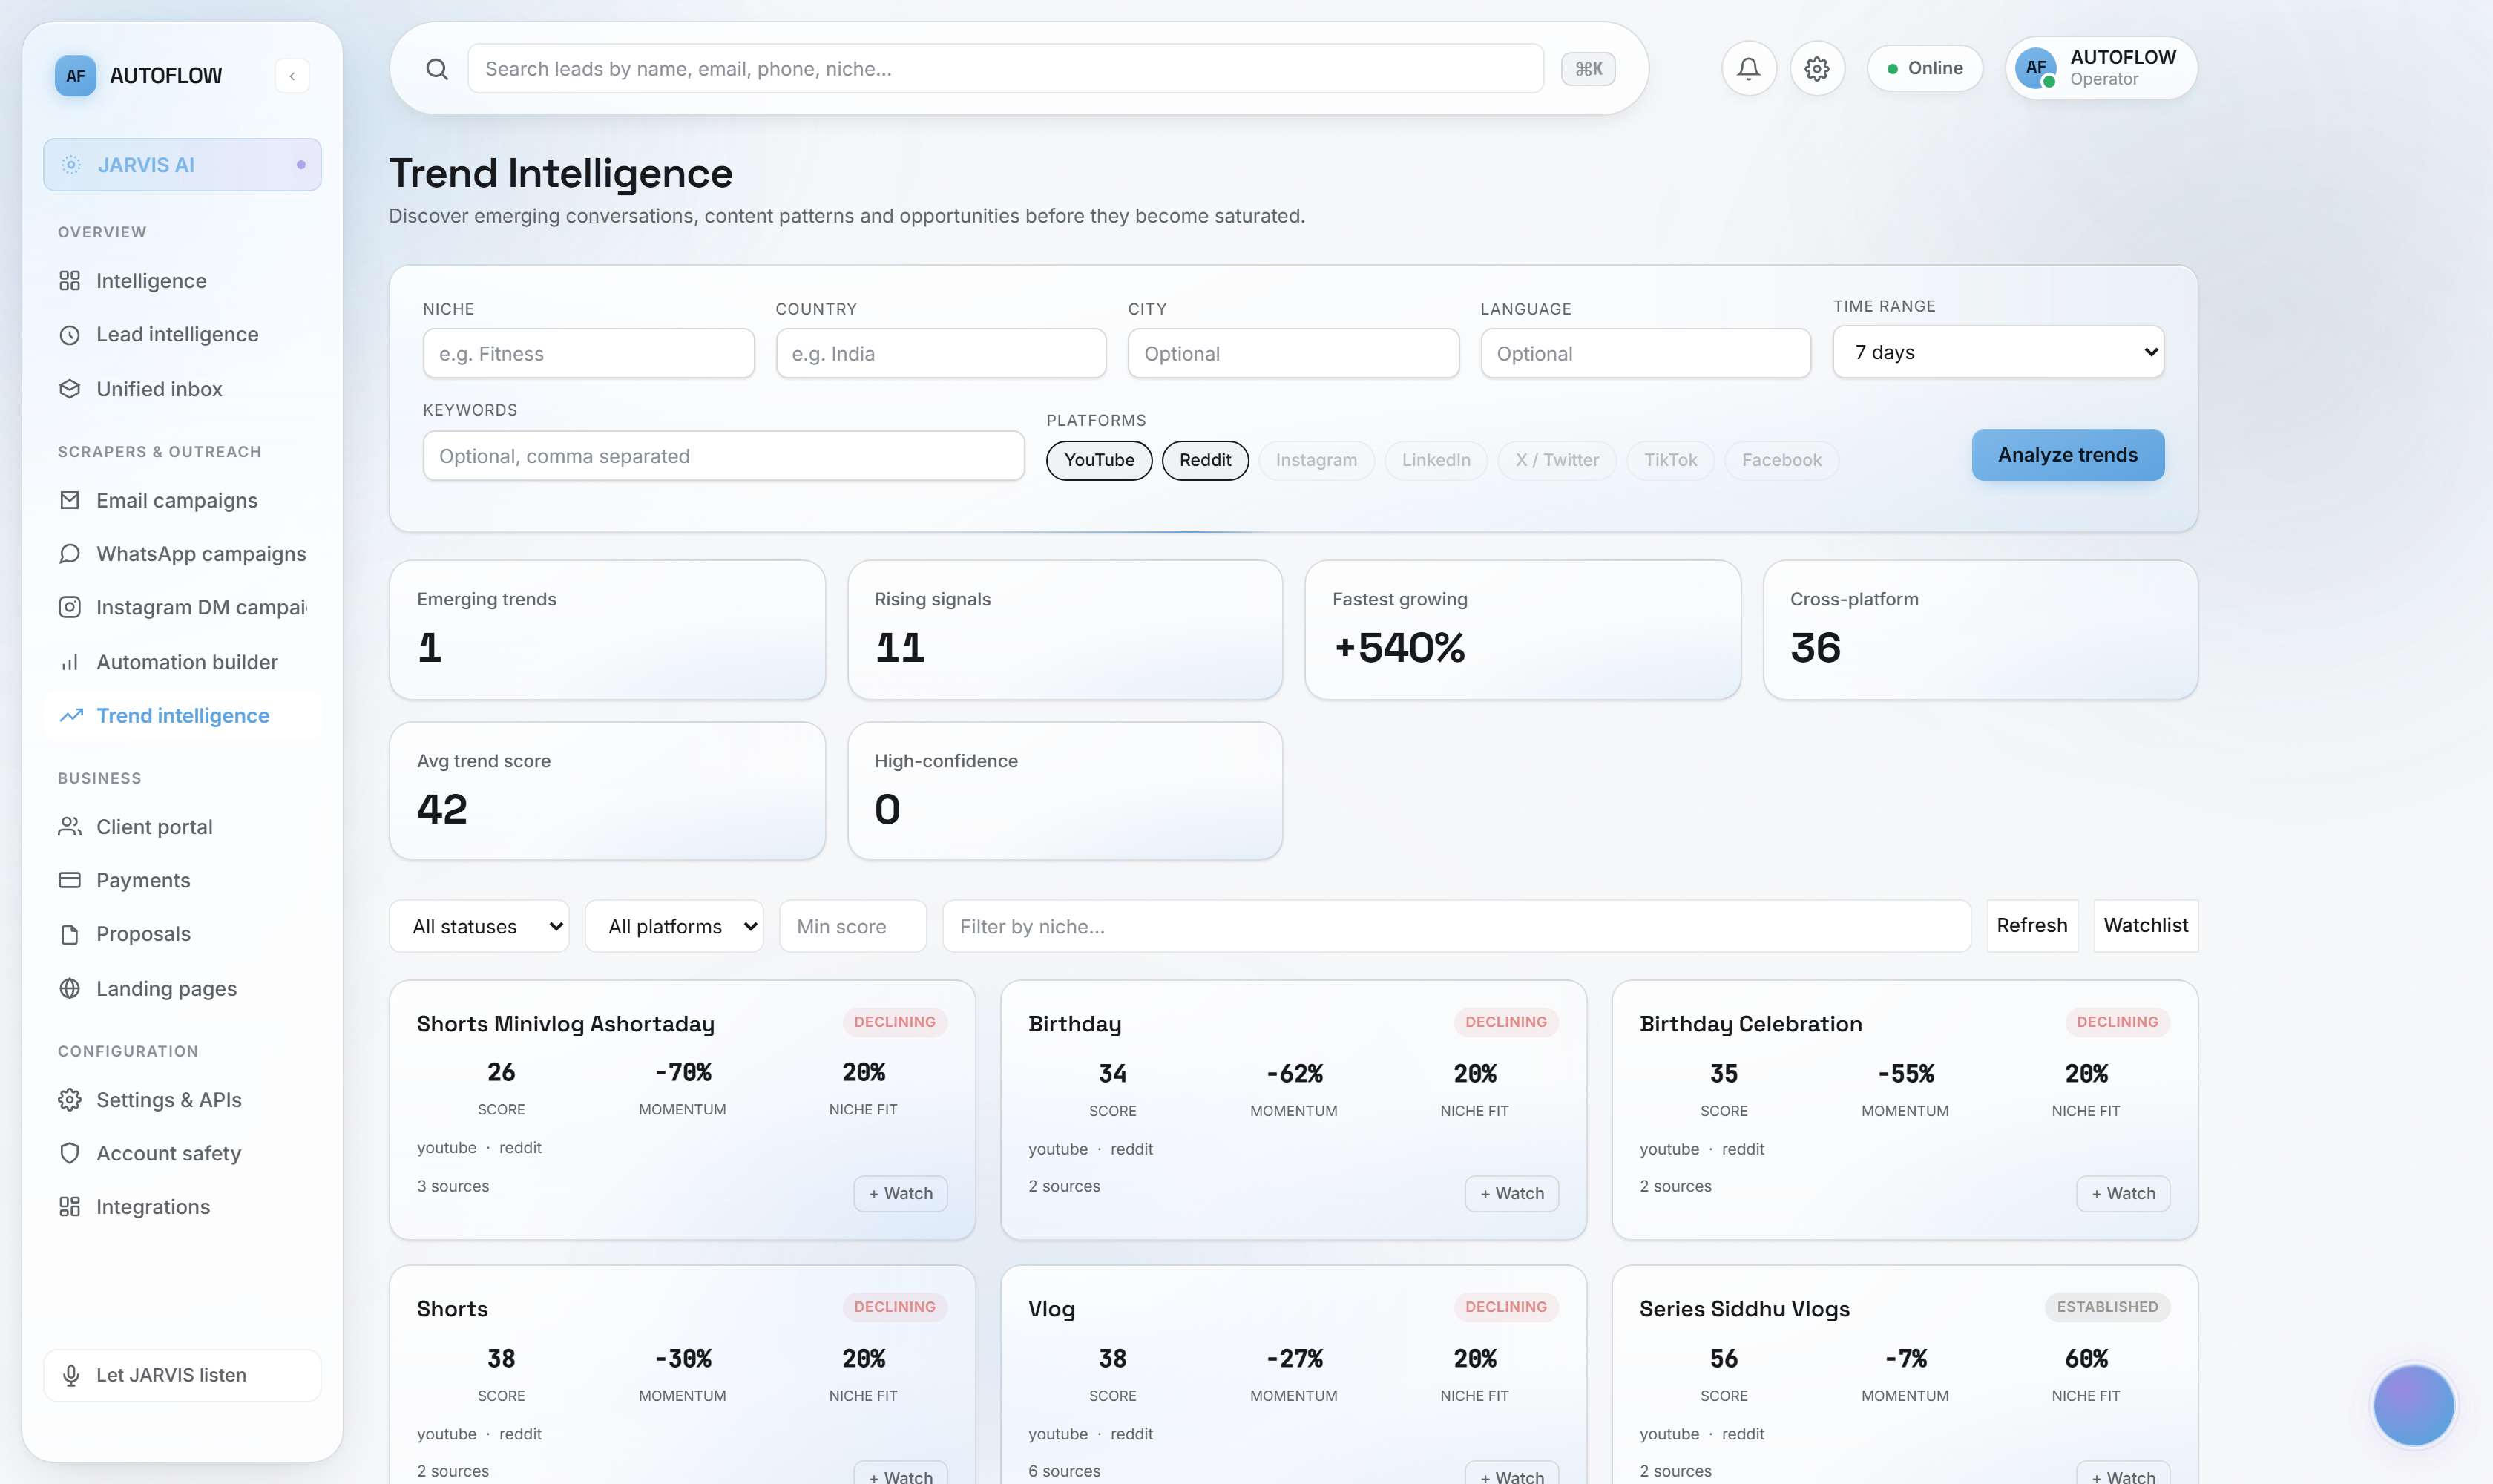Click the search magnifier icon
This screenshot has height=1484, width=2493.
(437, 69)
